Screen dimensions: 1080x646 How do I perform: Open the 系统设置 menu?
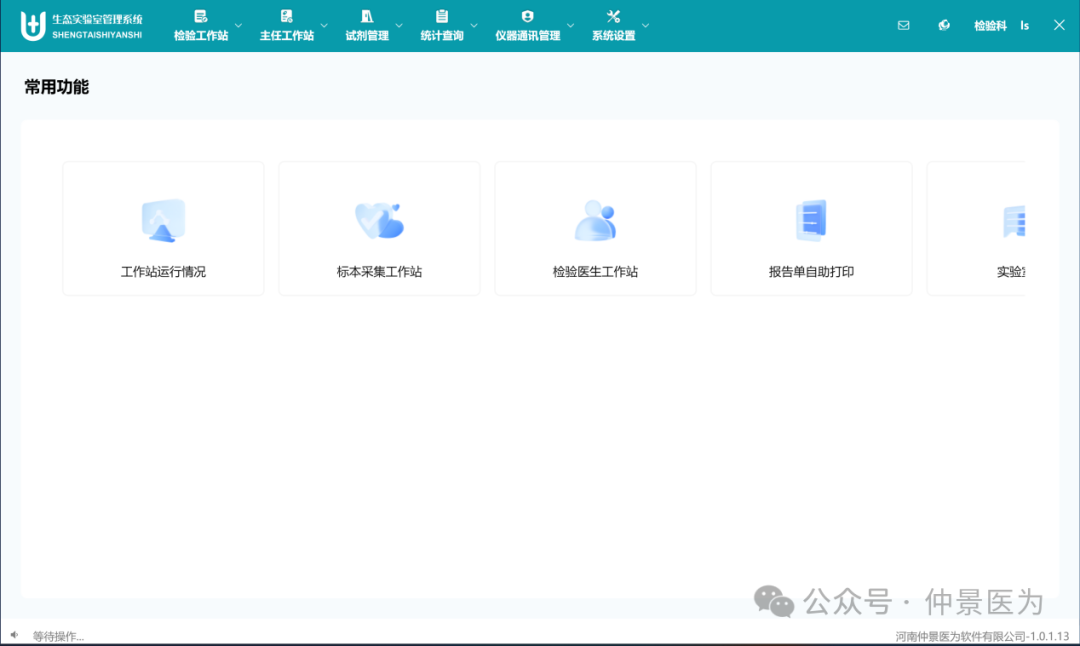[613, 26]
